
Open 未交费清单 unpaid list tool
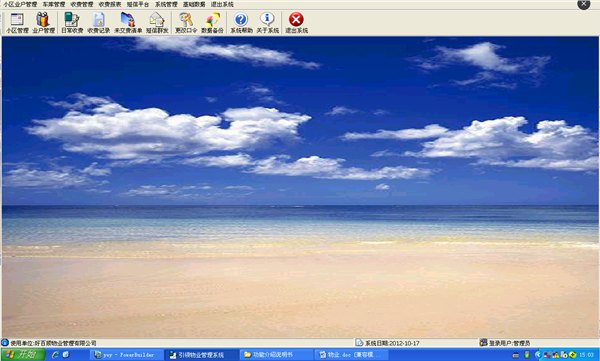click(x=128, y=23)
